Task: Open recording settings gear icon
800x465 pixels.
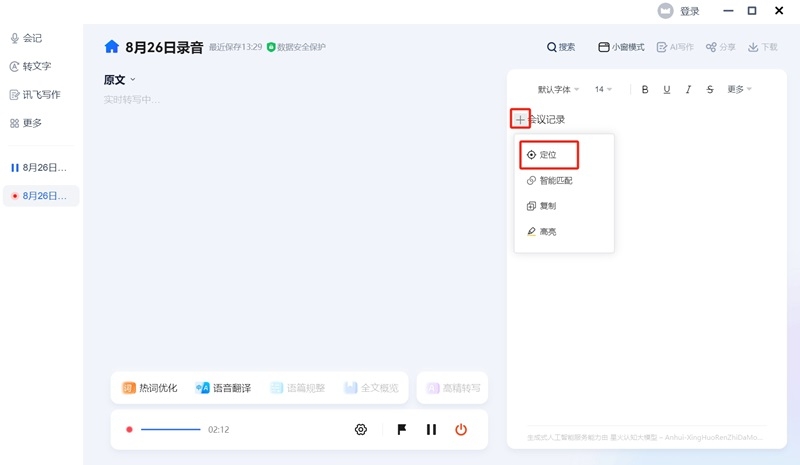Action: pyautogui.click(x=361, y=429)
